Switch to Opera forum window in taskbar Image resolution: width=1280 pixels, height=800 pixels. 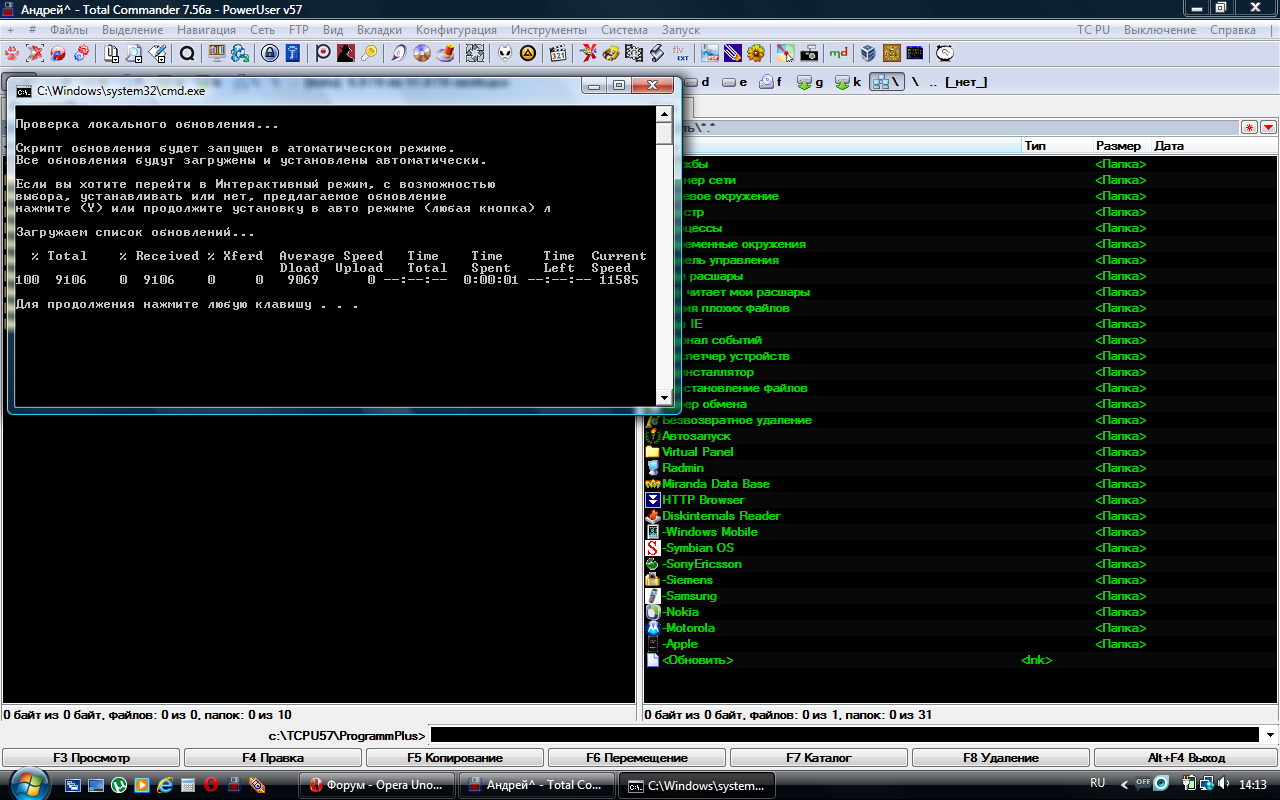(x=377, y=785)
